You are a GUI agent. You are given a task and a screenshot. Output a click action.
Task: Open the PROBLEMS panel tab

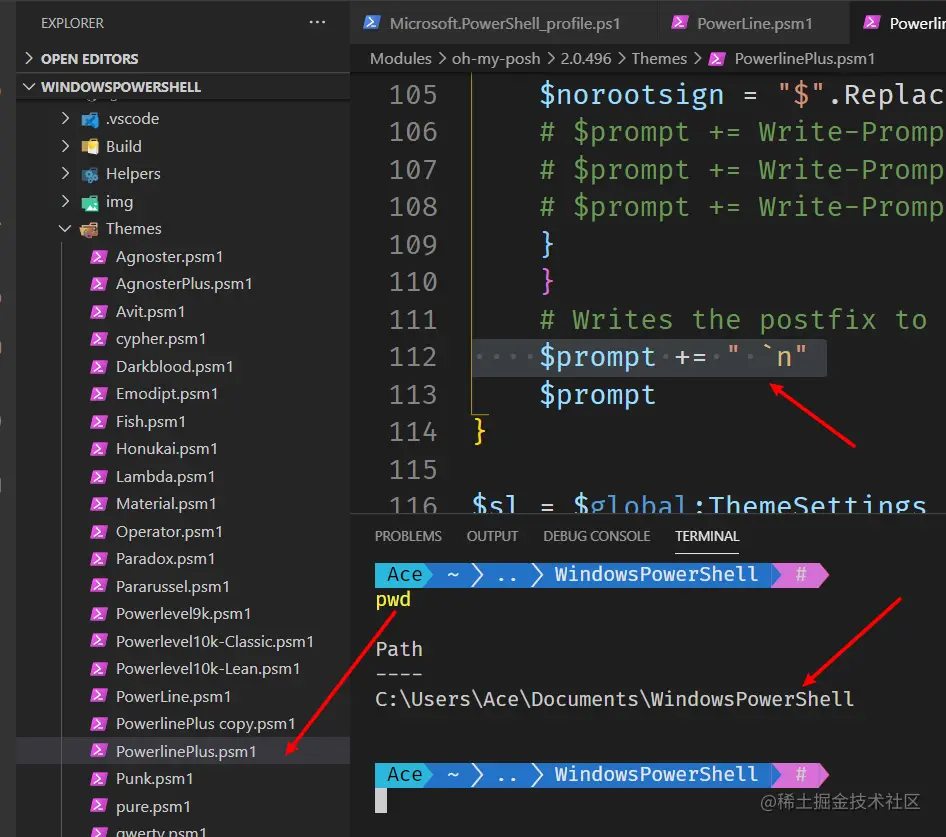pyautogui.click(x=408, y=536)
